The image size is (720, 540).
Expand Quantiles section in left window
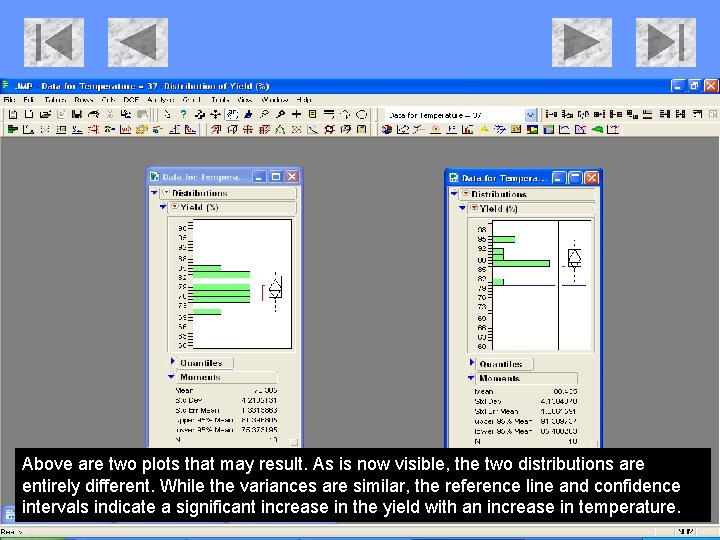click(173, 362)
